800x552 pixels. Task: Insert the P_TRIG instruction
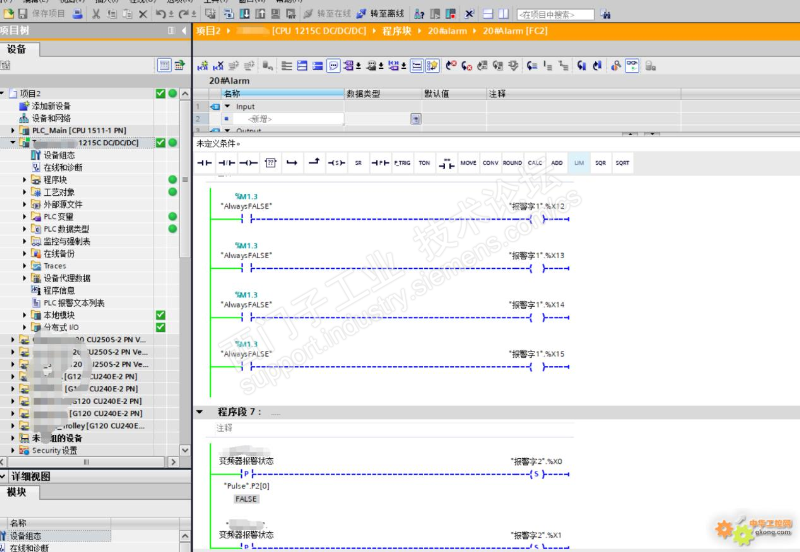coord(402,163)
